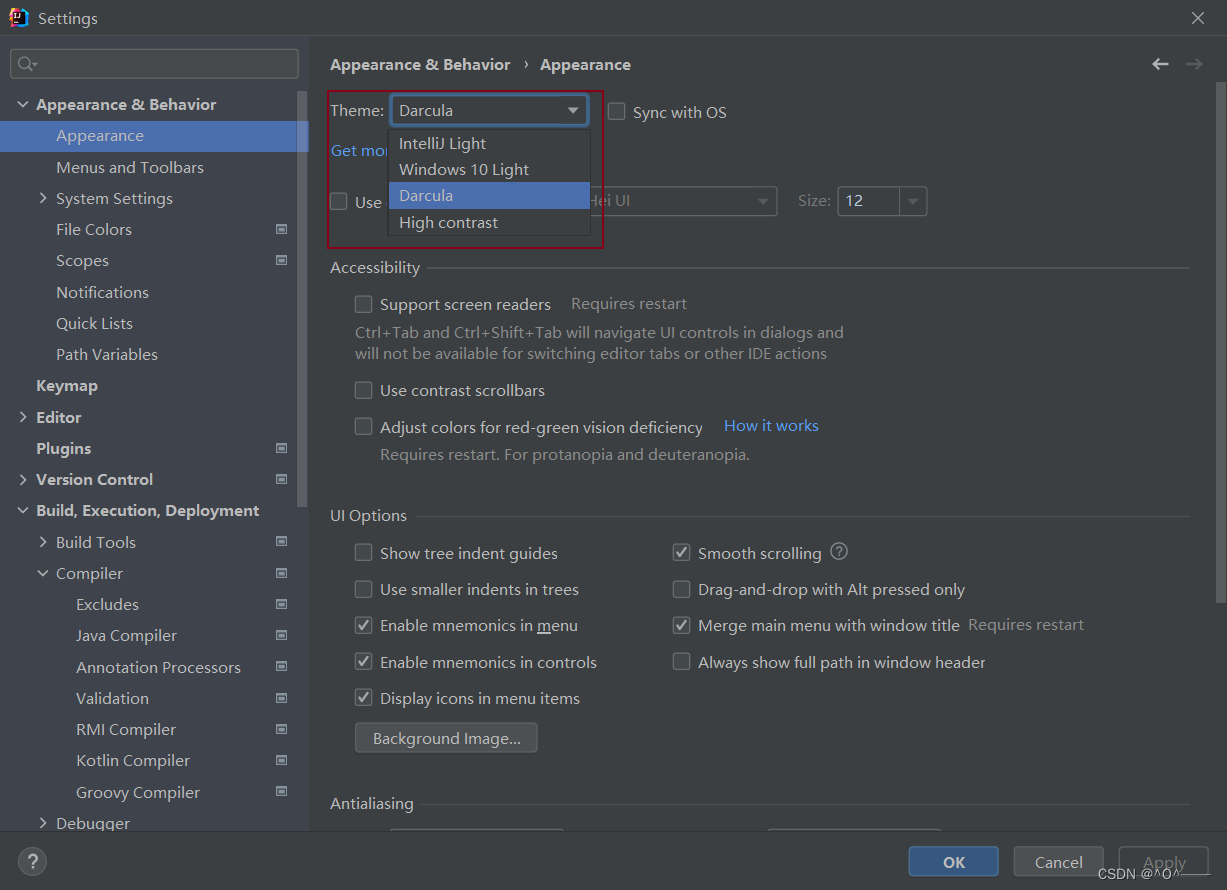Image resolution: width=1227 pixels, height=890 pixels.
Task: Click project-level icon beside Scopes
Action: pos(281,260)
